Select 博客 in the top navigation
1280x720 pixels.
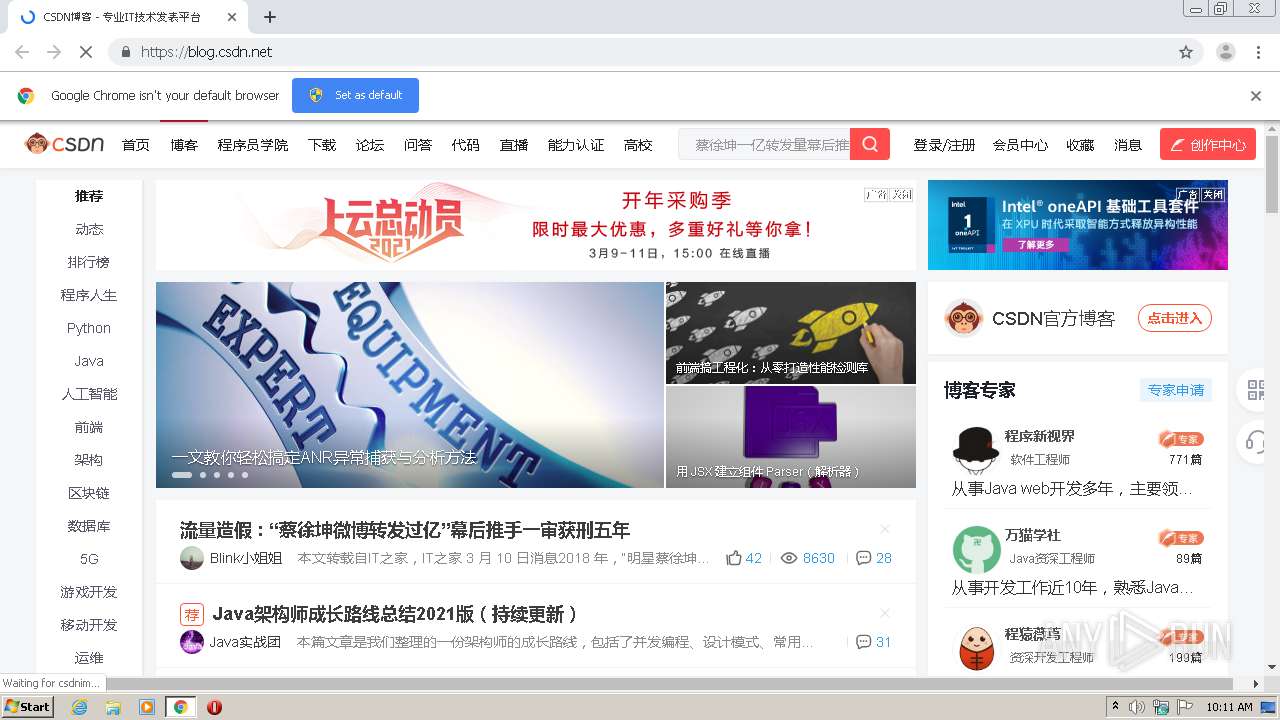(184, 145)
